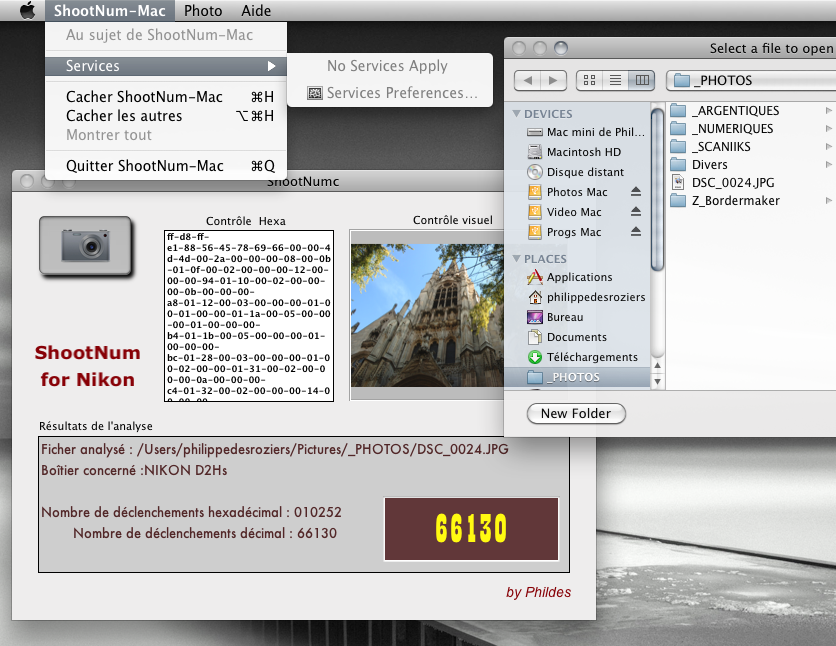Select _PHOTOS in the Places sidebar
The width and height of the screenshot is (836, 646).
pyautogui.click(x=577, y=377)
